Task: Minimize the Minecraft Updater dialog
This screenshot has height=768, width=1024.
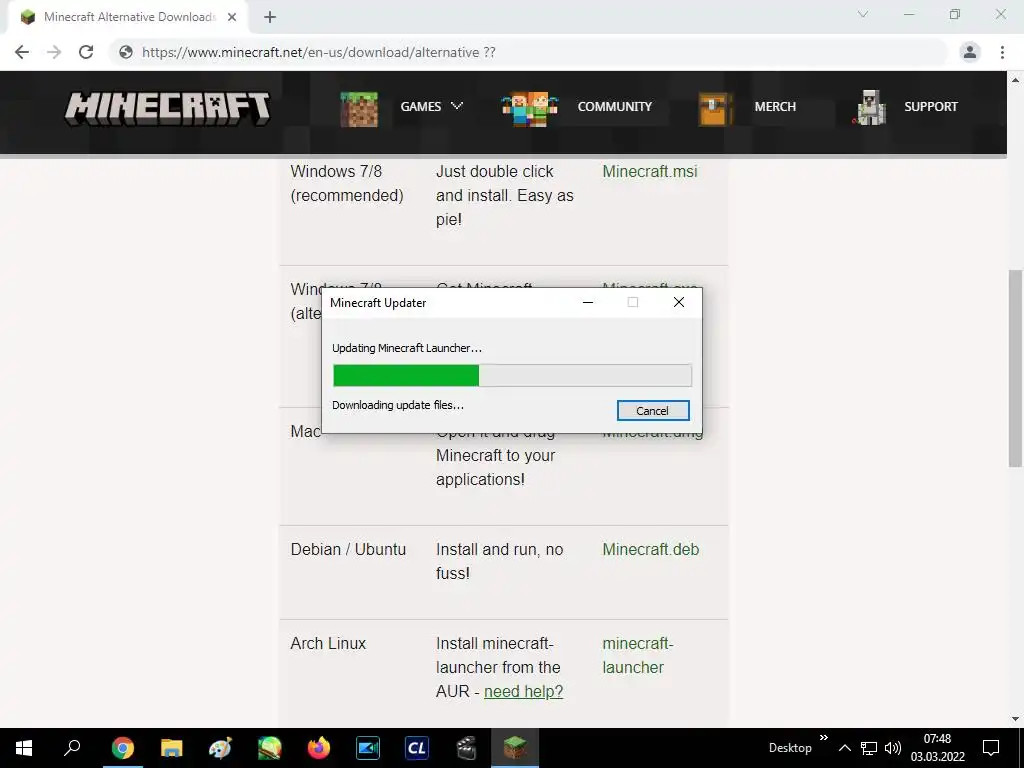Action: tap(588, 302)
